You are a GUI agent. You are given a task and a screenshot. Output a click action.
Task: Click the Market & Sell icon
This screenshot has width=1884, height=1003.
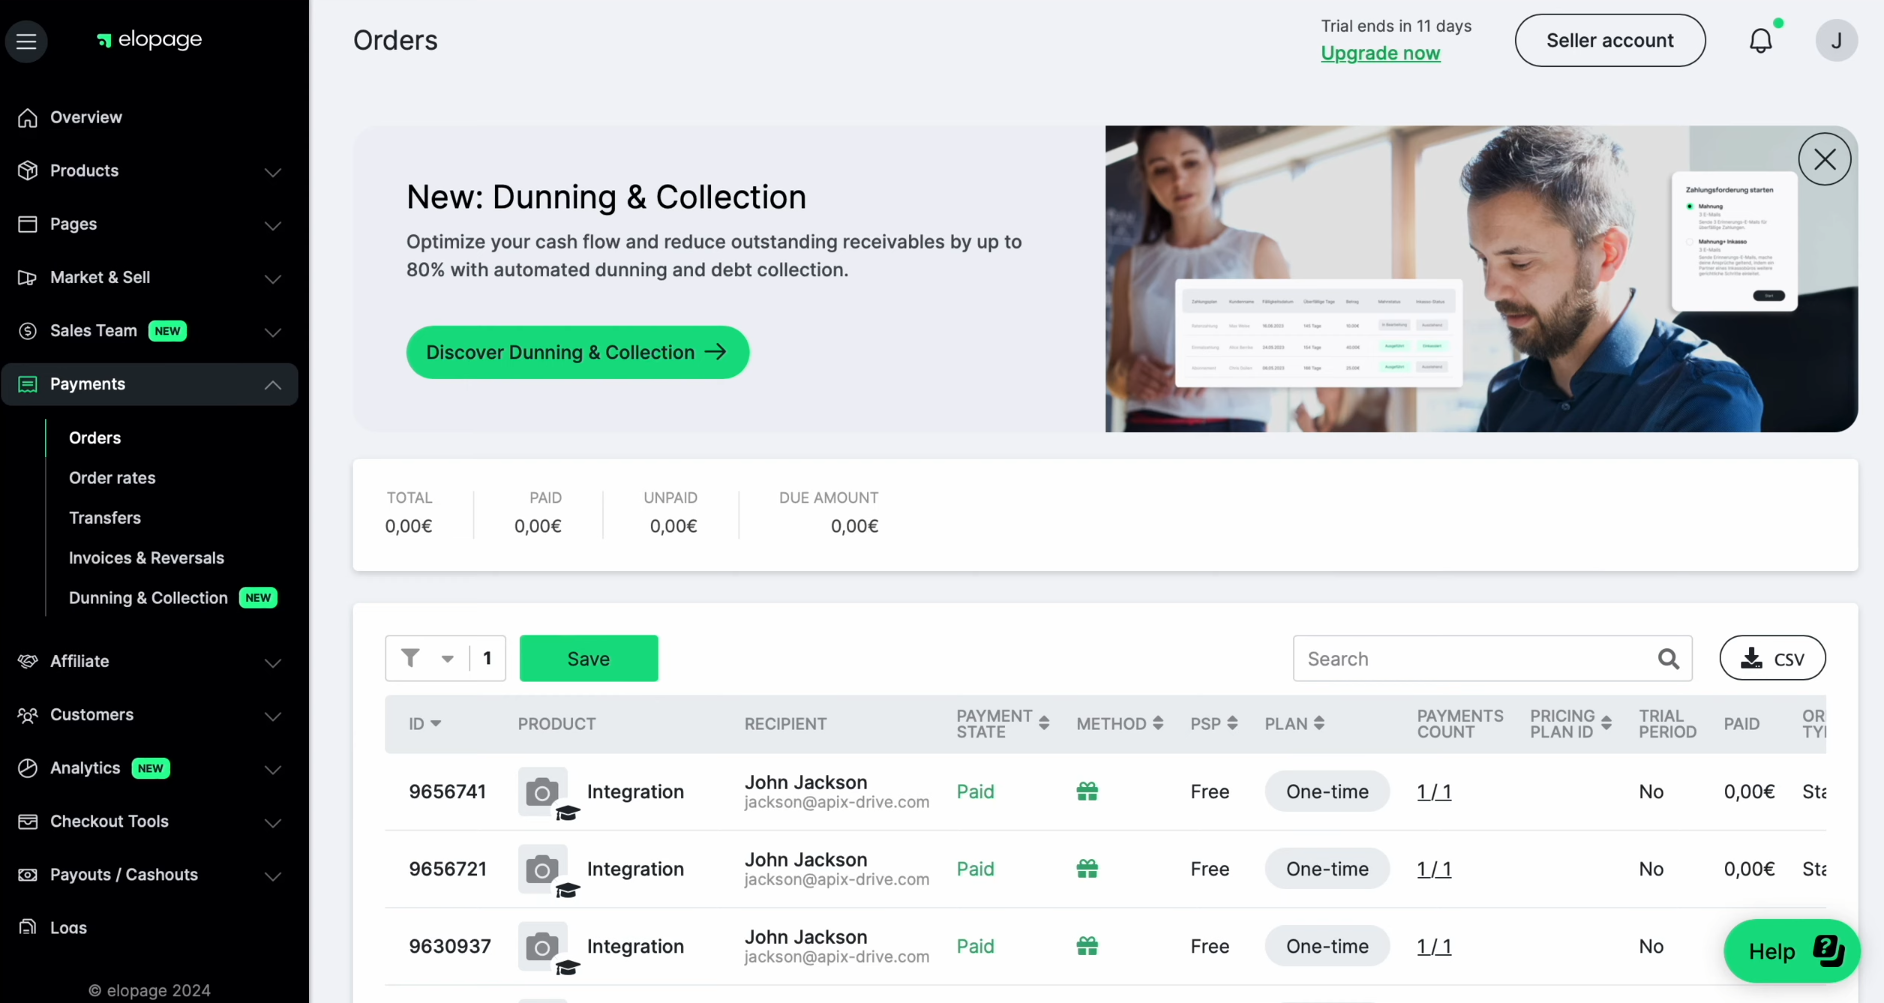28,277
